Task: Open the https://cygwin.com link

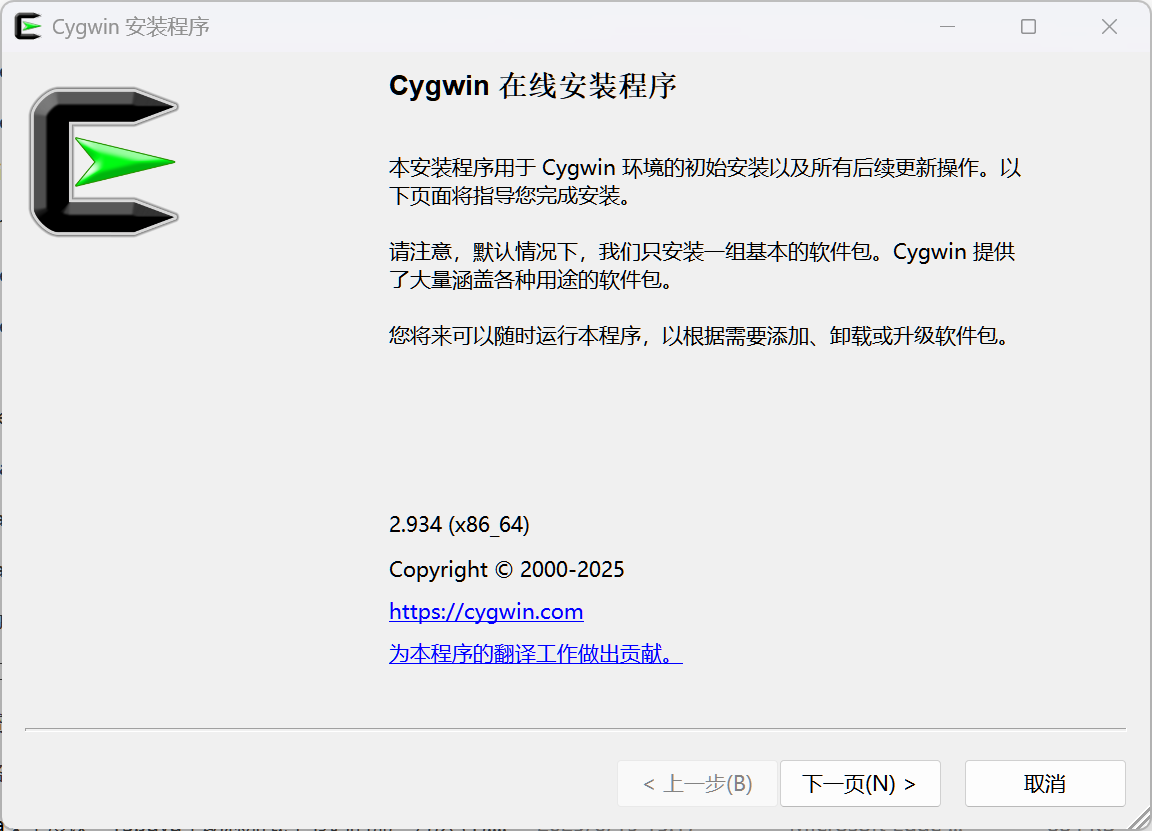Action: (x=486, y=611)
